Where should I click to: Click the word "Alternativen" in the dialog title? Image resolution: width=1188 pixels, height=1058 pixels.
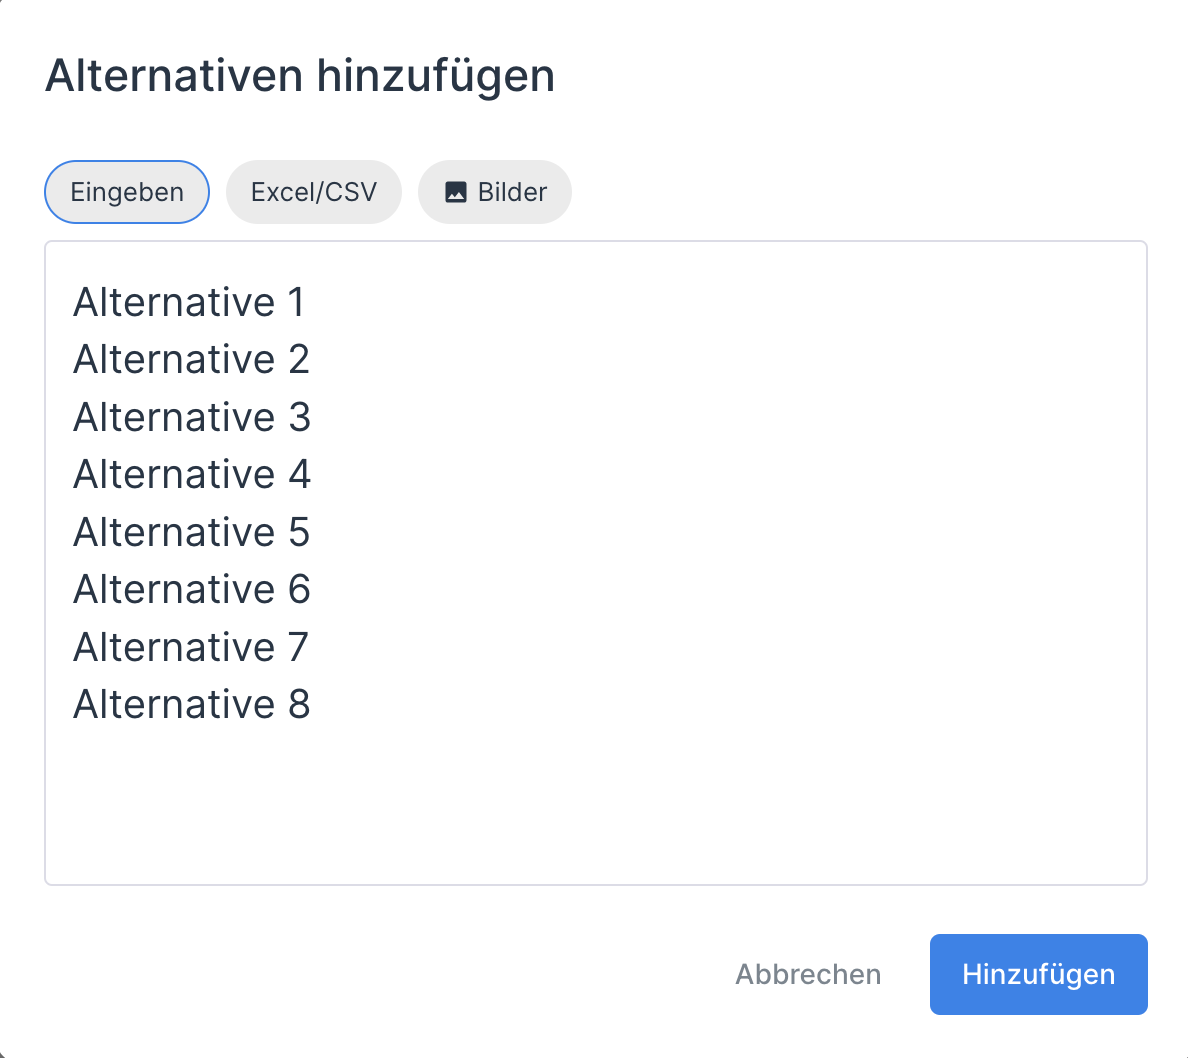pyautogui.click(x=174, y=76)
